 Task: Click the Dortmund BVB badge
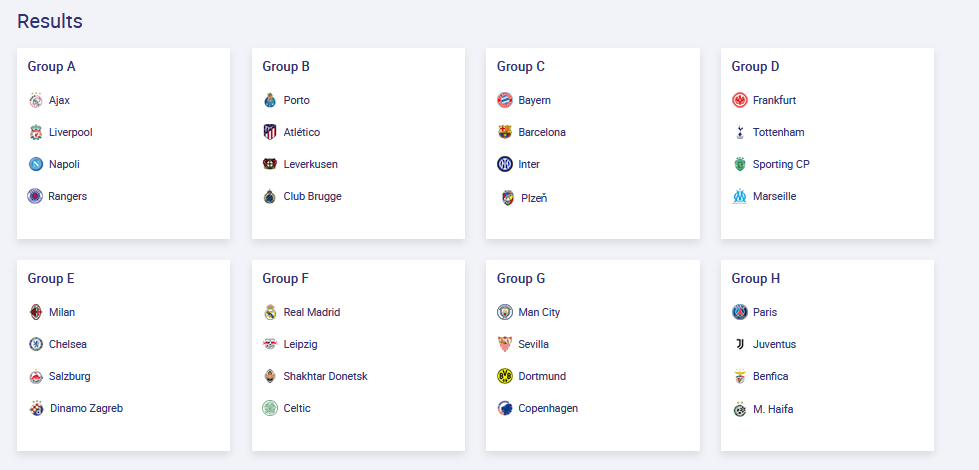(504, 376)
